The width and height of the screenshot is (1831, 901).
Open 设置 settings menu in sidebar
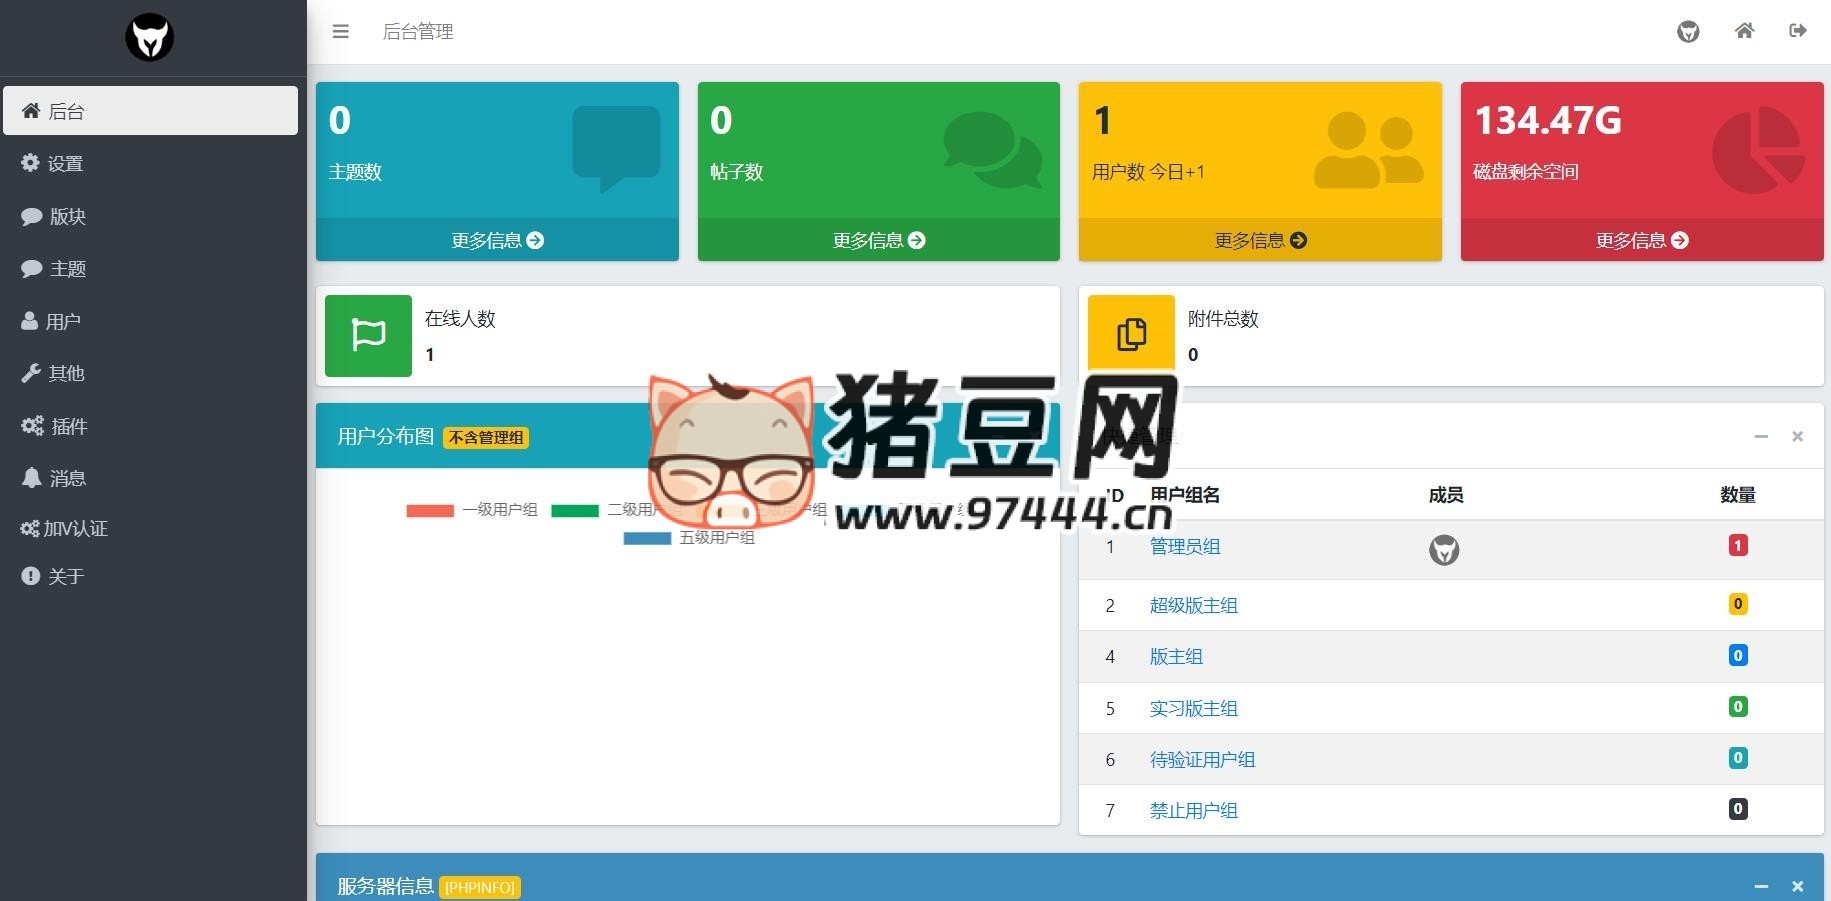(x=150, y=163)
